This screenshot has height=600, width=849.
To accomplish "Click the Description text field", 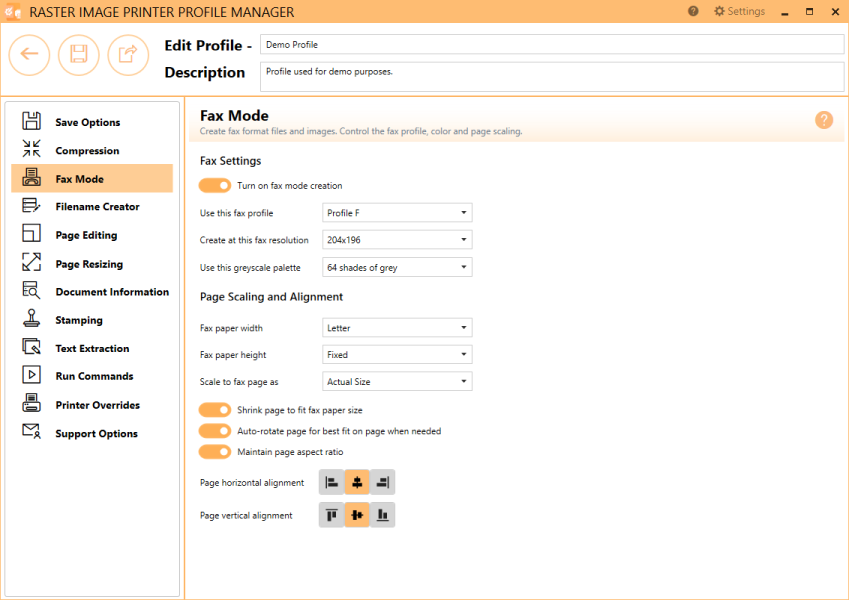I will click(552, 76).
